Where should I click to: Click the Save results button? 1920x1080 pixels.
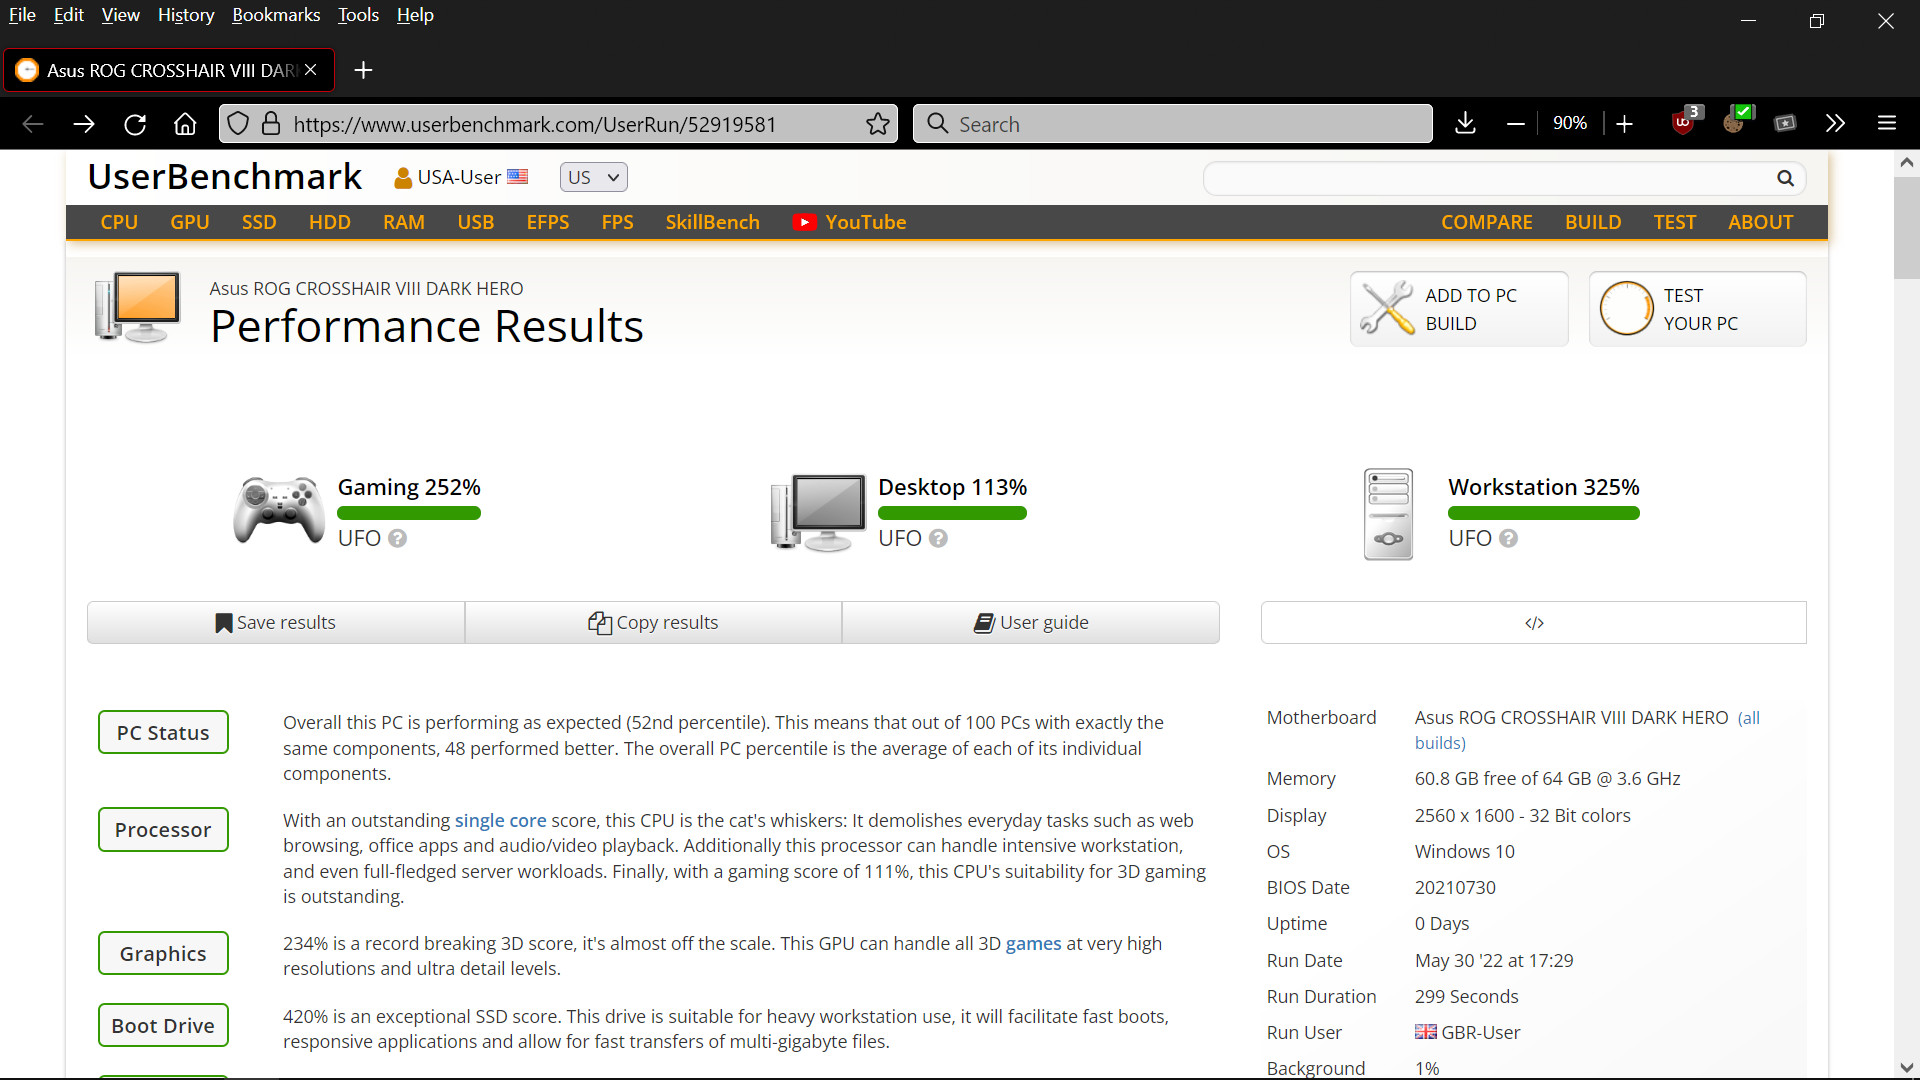[276, 622]
